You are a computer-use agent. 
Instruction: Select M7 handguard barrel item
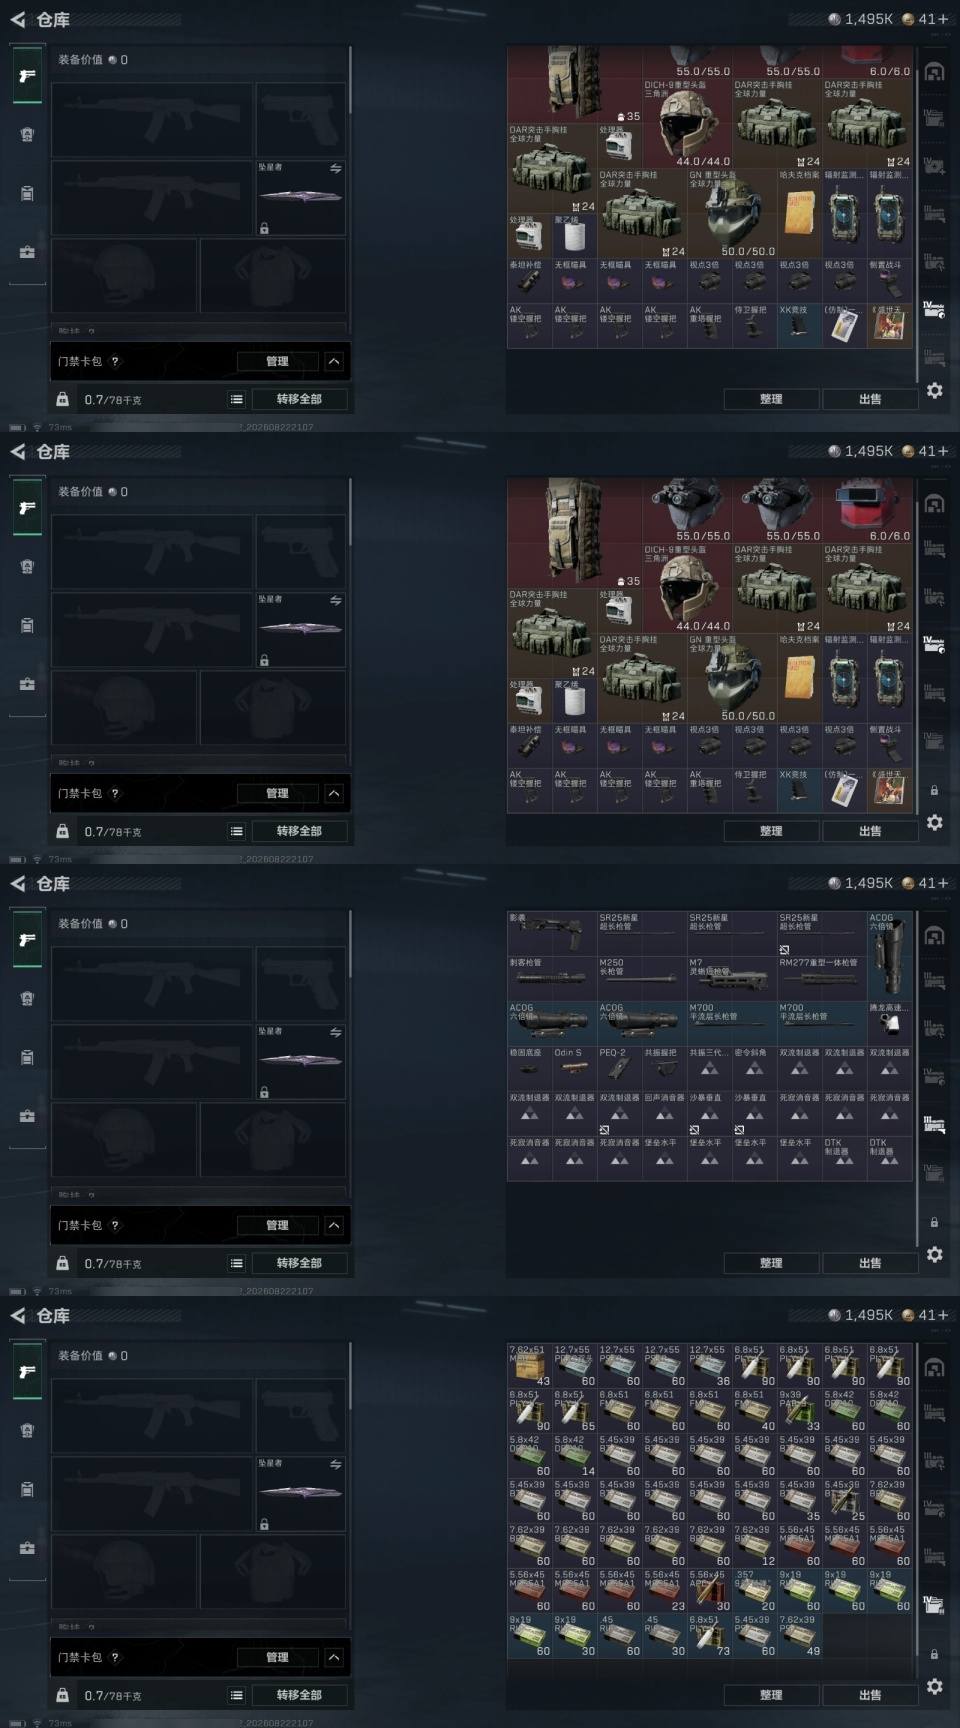tap(732, 978)
